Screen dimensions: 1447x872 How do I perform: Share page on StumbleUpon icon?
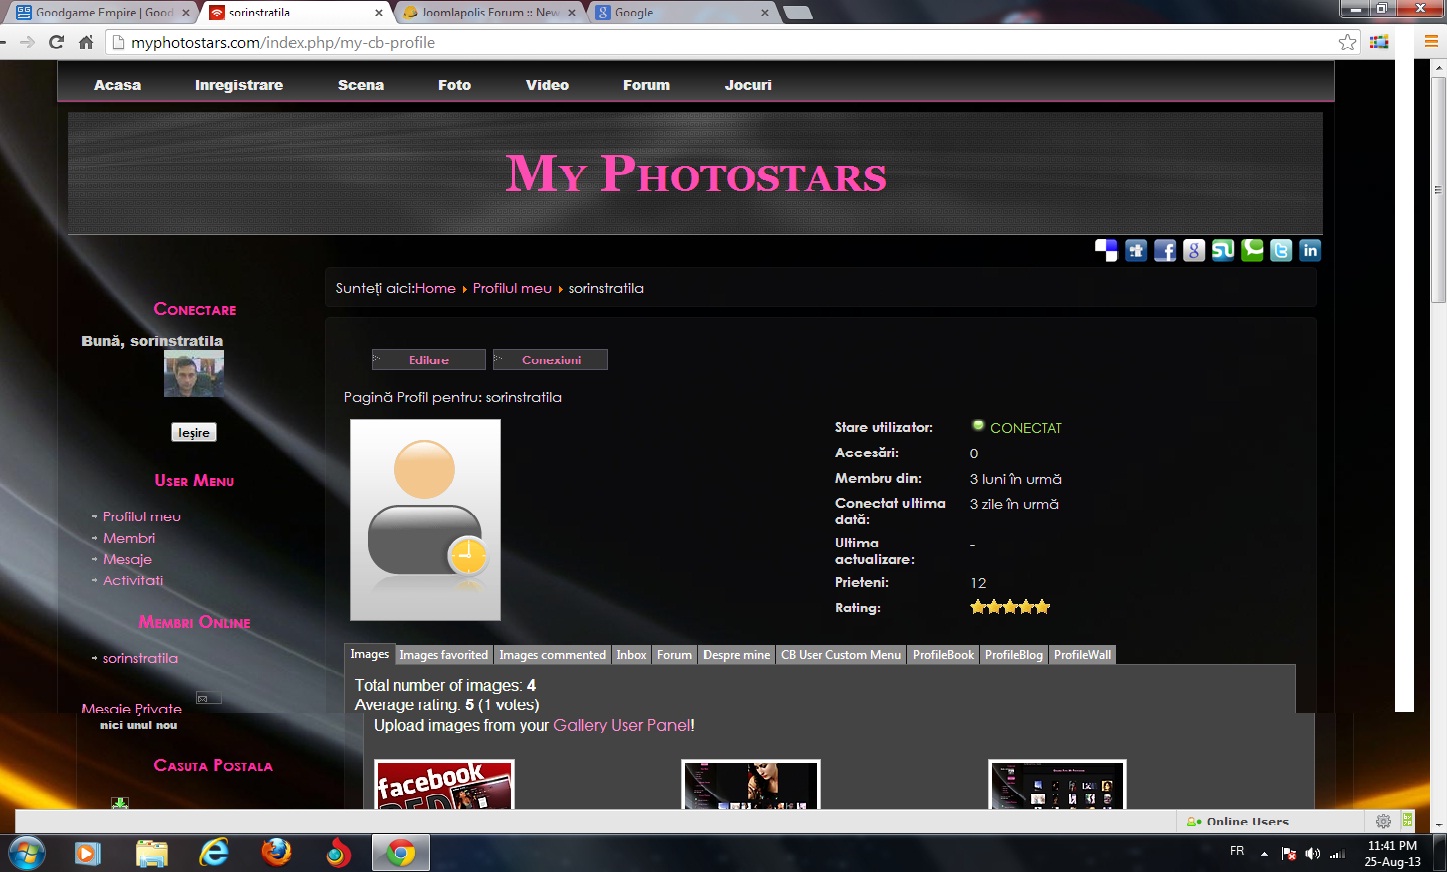pyautogui.click(x=1223, y=251)
